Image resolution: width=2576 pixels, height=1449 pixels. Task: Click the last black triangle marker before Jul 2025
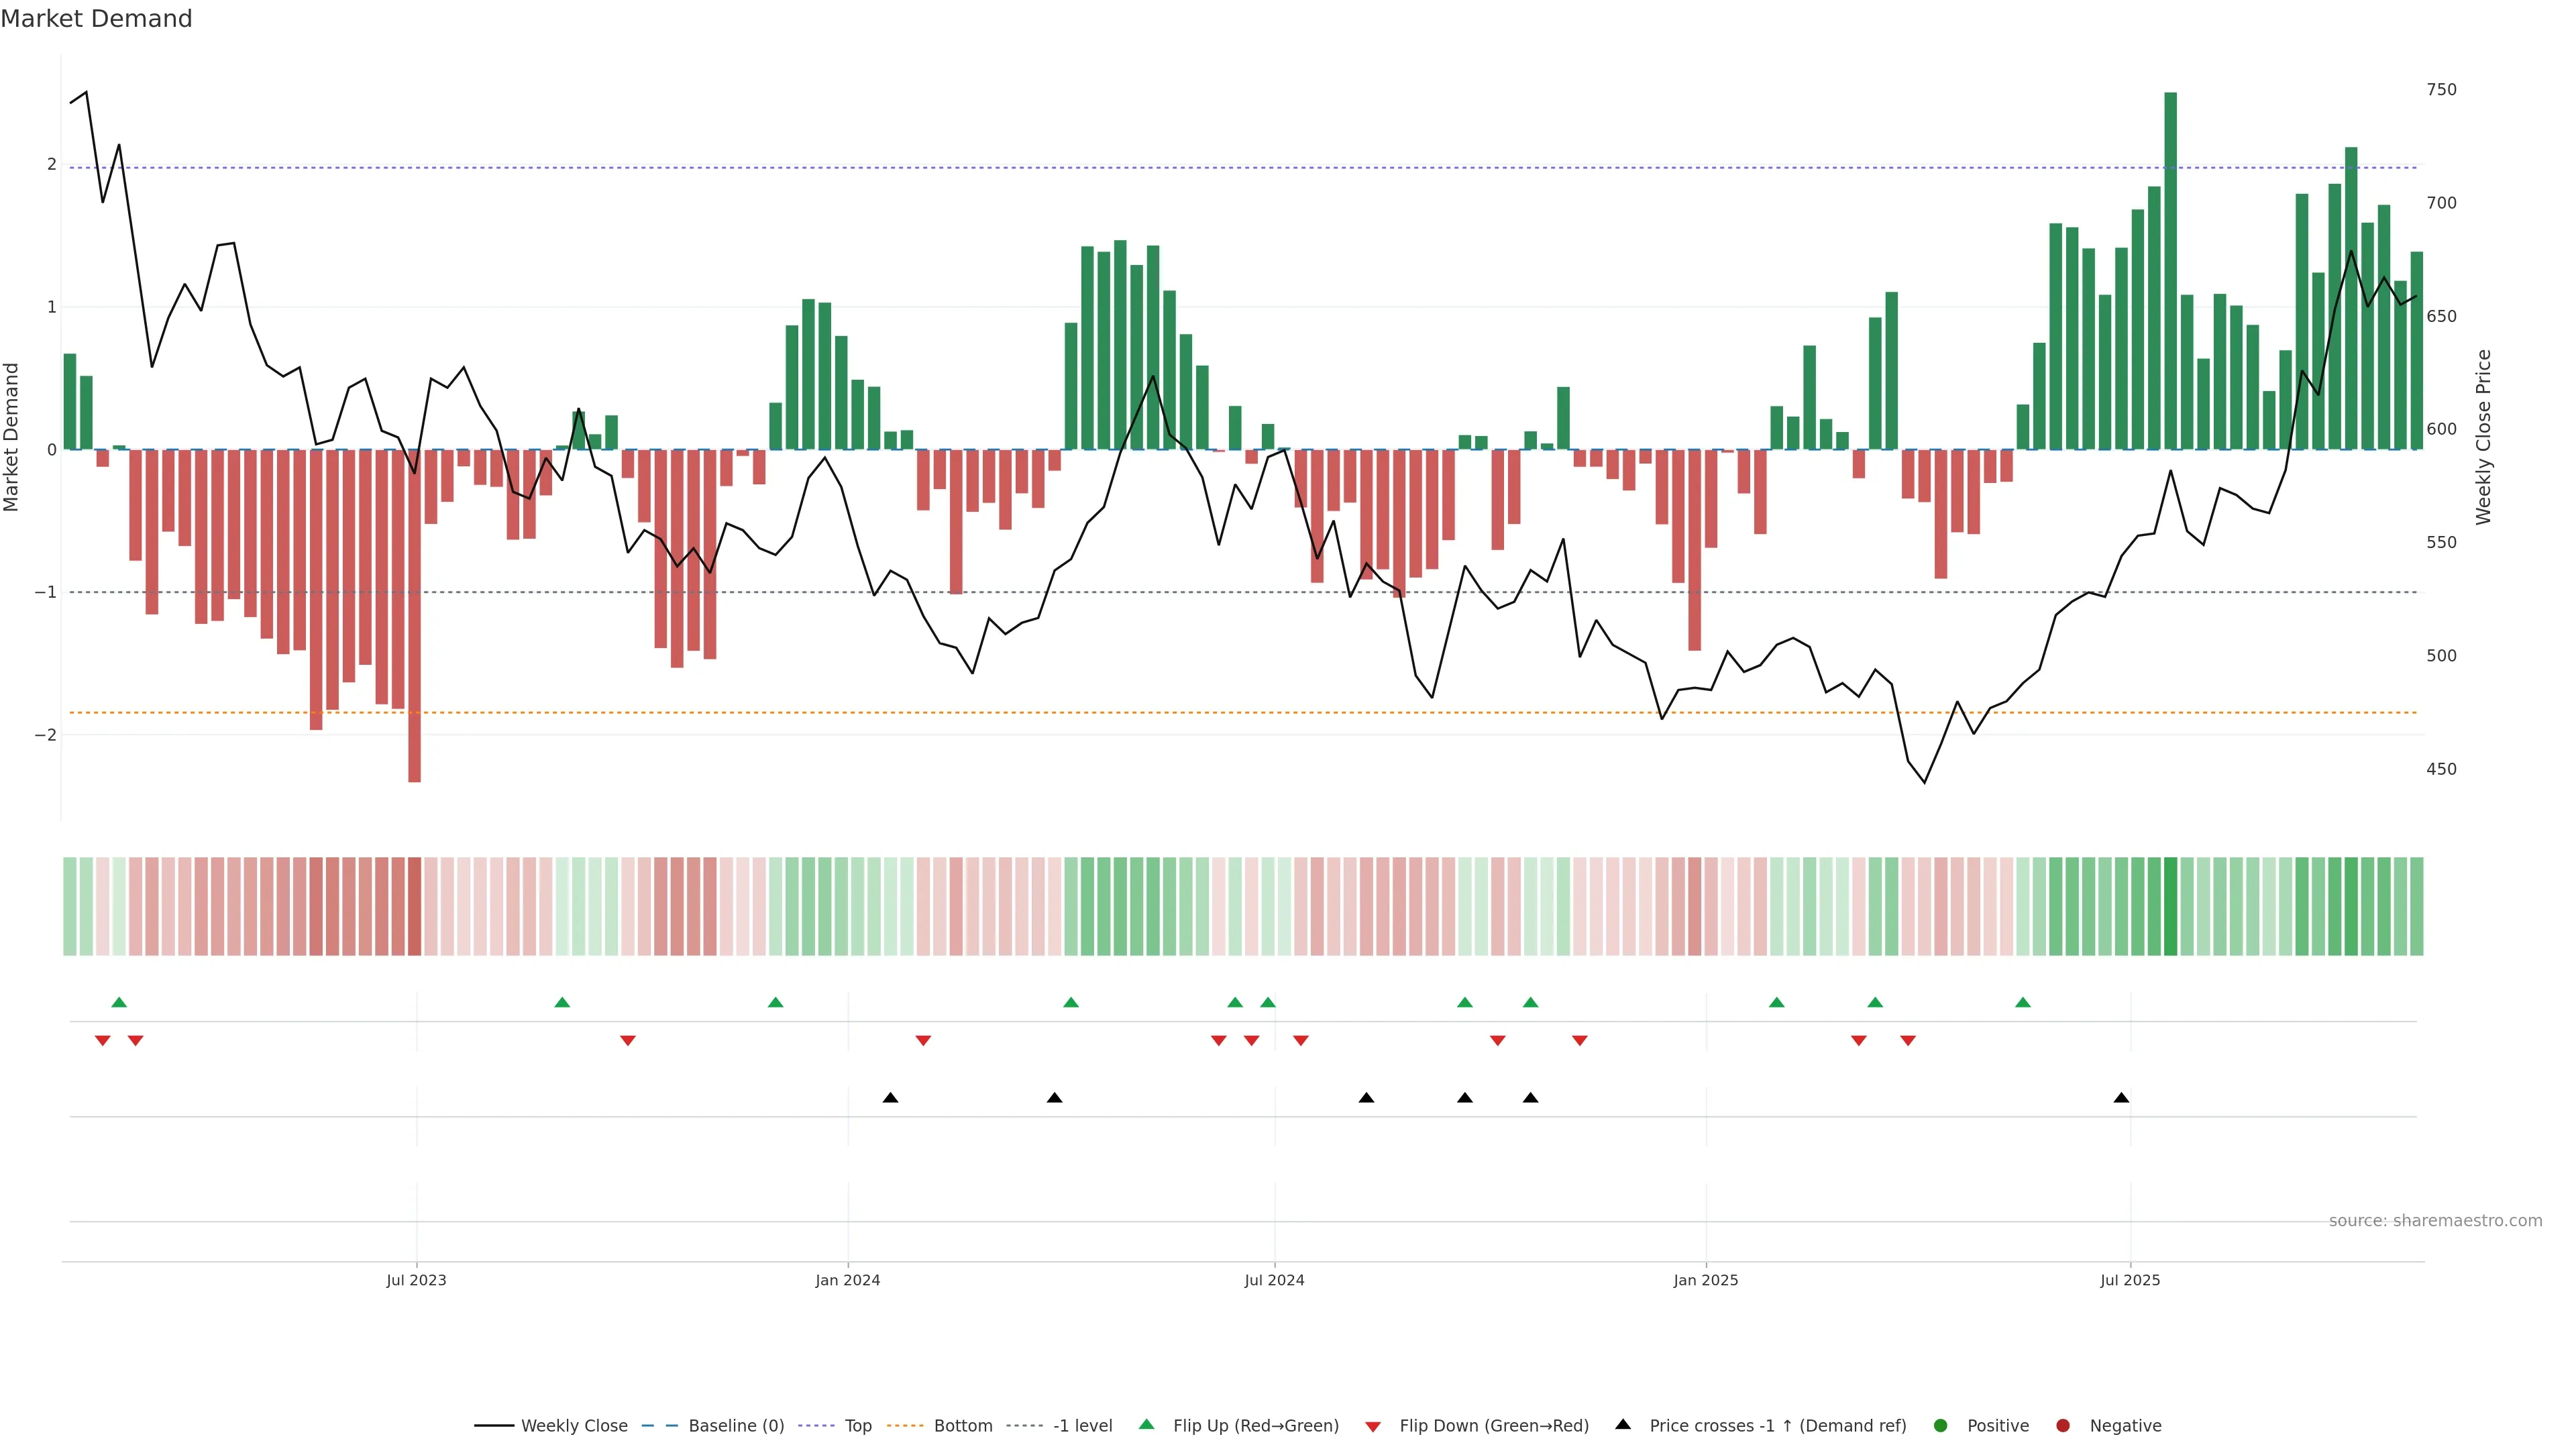[x=2121, y=1098]
